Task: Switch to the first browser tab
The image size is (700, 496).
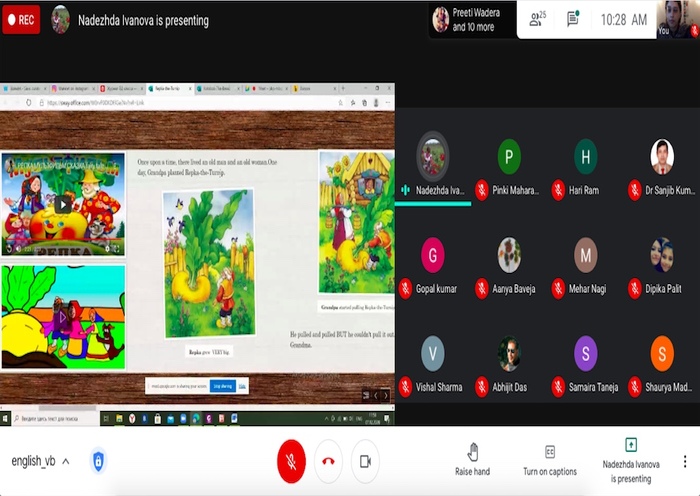Action: point(25,88)
